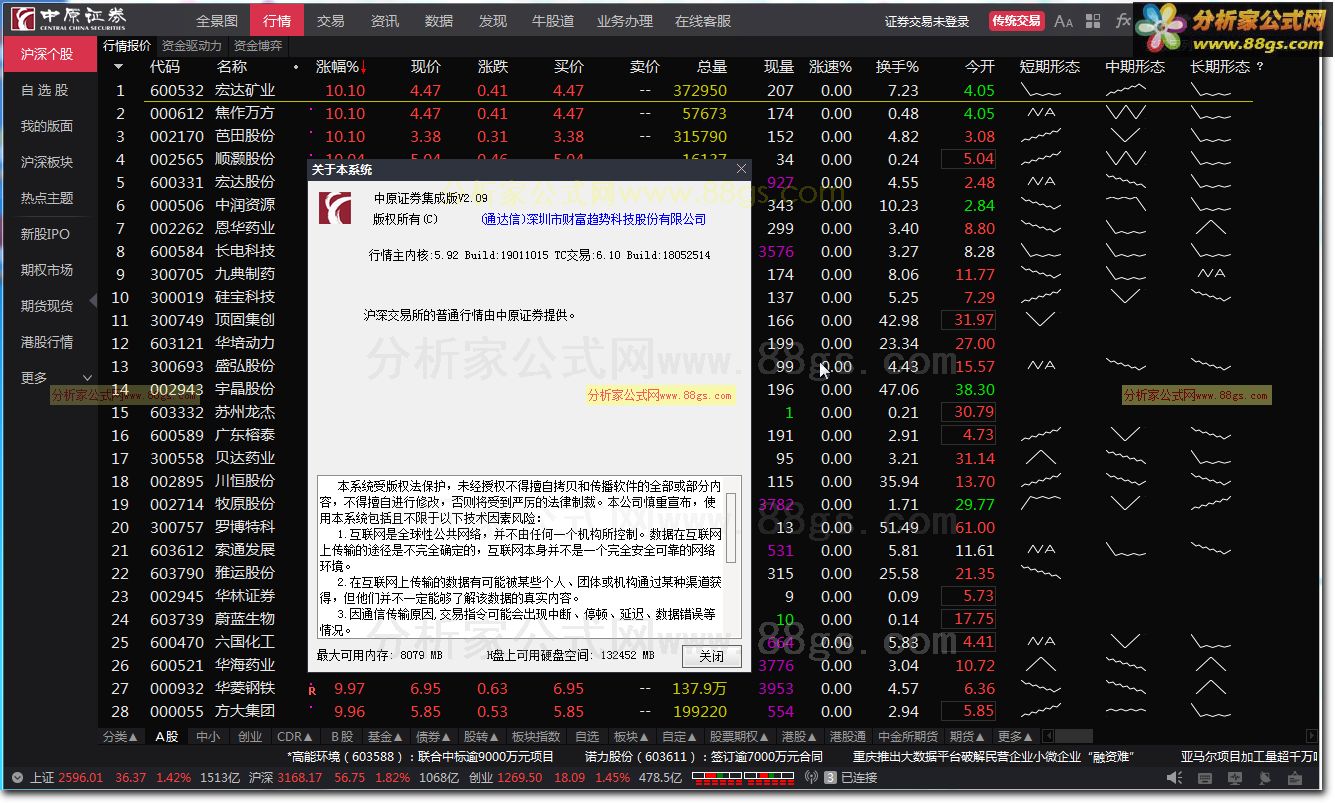
Task: Click news ticker item 高能环境（603588）
Action: (420, 757)
